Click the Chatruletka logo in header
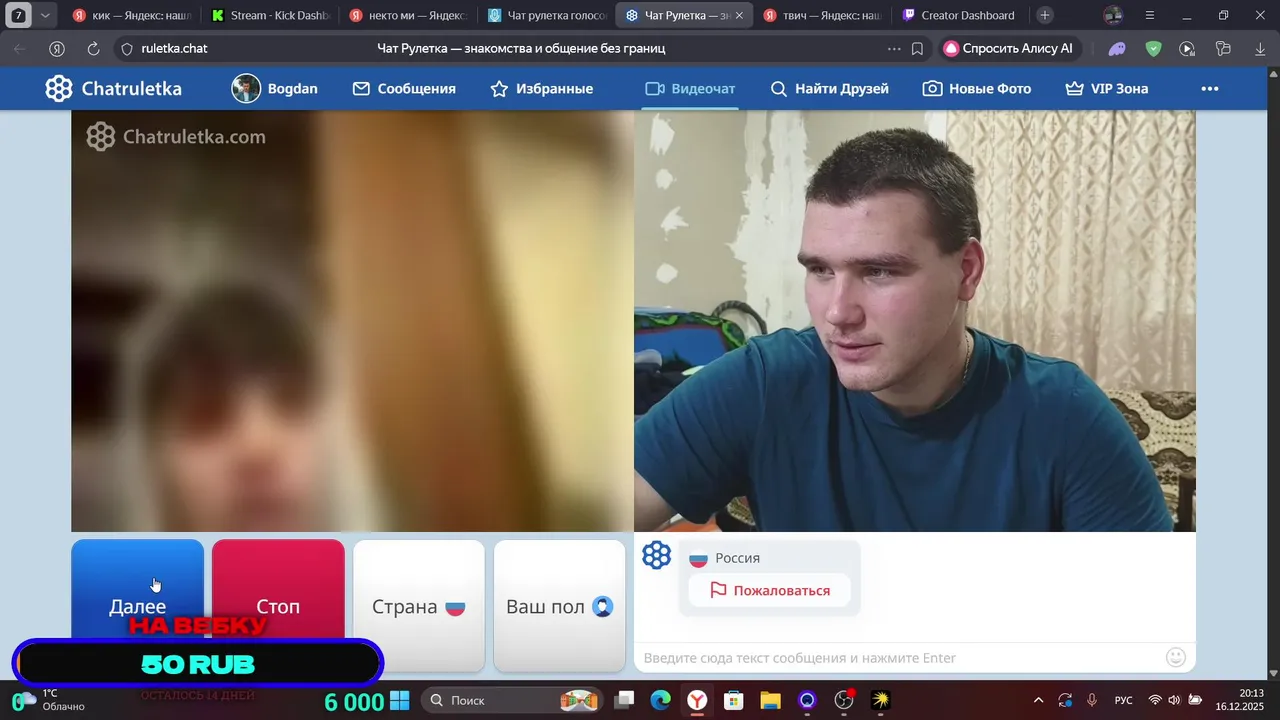1280x720 pixels. point(113,89)
